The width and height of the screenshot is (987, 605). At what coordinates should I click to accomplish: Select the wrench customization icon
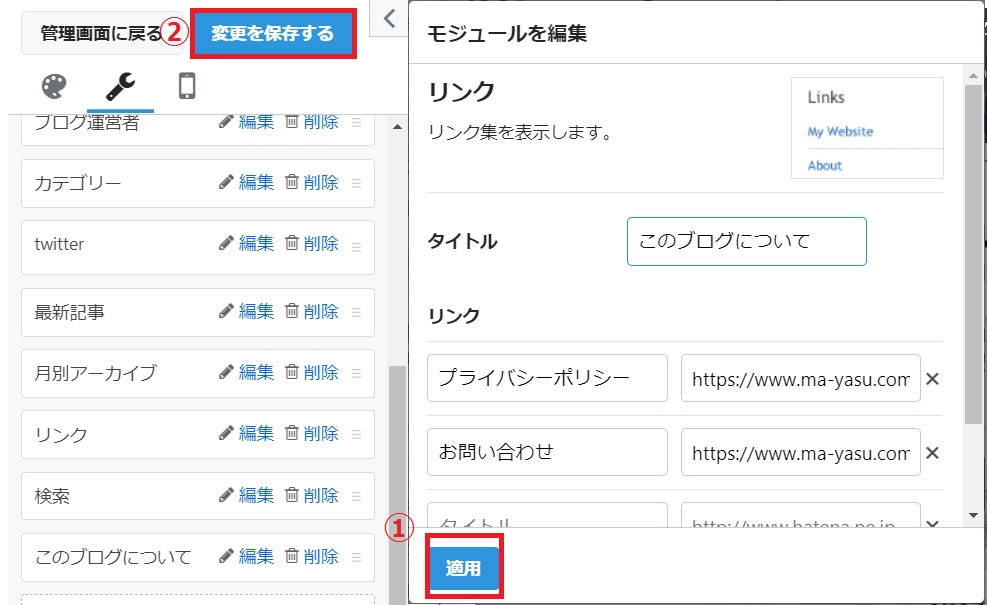pyautogui.click(x=119, y=85)
